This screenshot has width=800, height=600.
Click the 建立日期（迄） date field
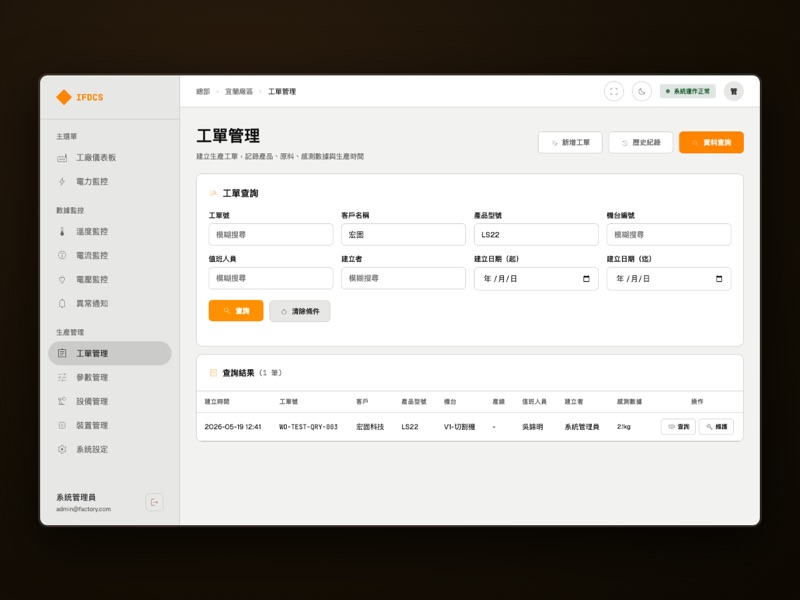669,279
